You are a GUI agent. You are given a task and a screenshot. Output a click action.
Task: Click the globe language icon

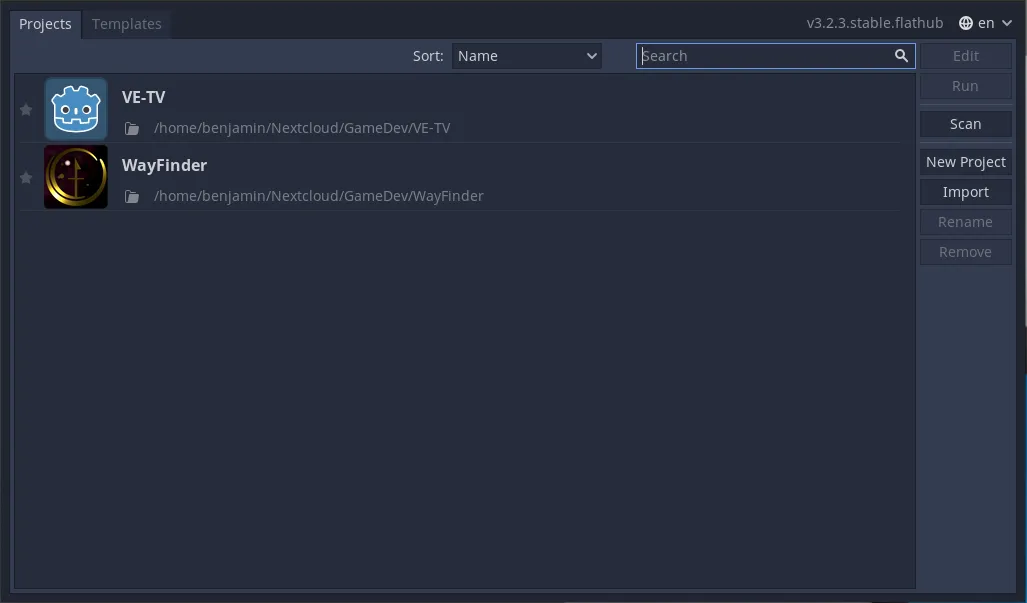965,22
